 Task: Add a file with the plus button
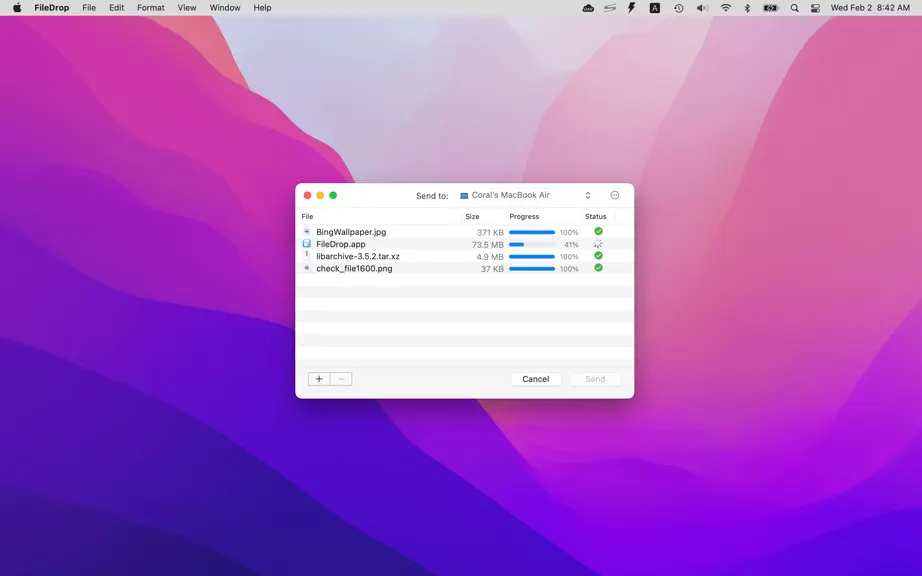point(319,379)
